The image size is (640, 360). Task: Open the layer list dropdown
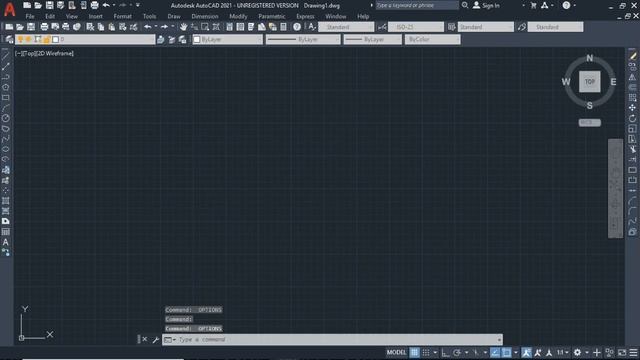(x=85, y=39)
